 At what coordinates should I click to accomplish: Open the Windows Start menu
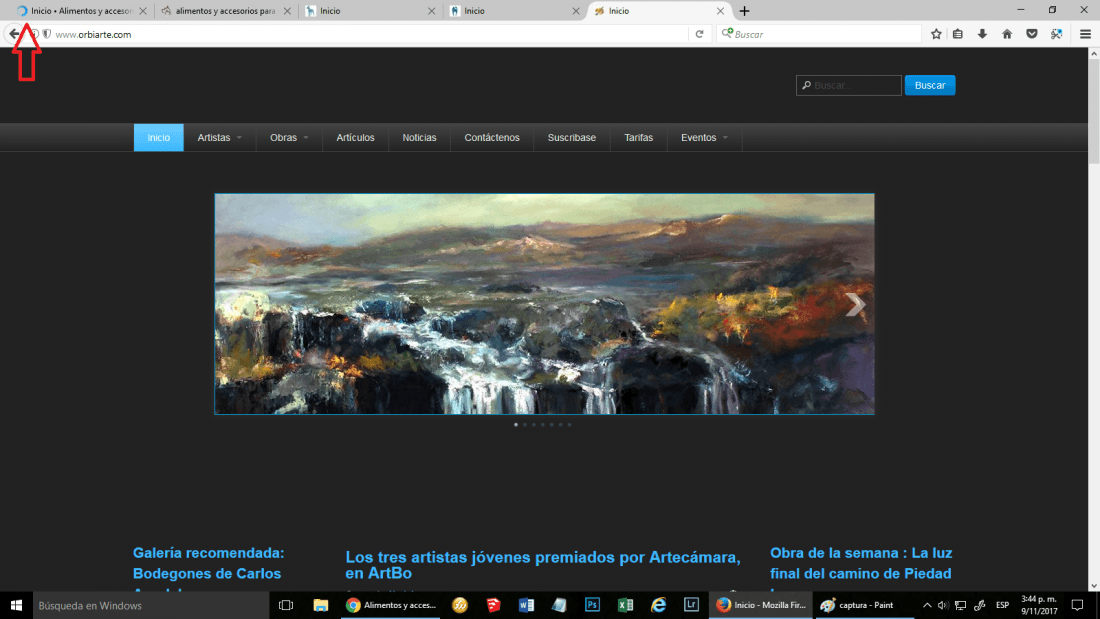(16, 605)
